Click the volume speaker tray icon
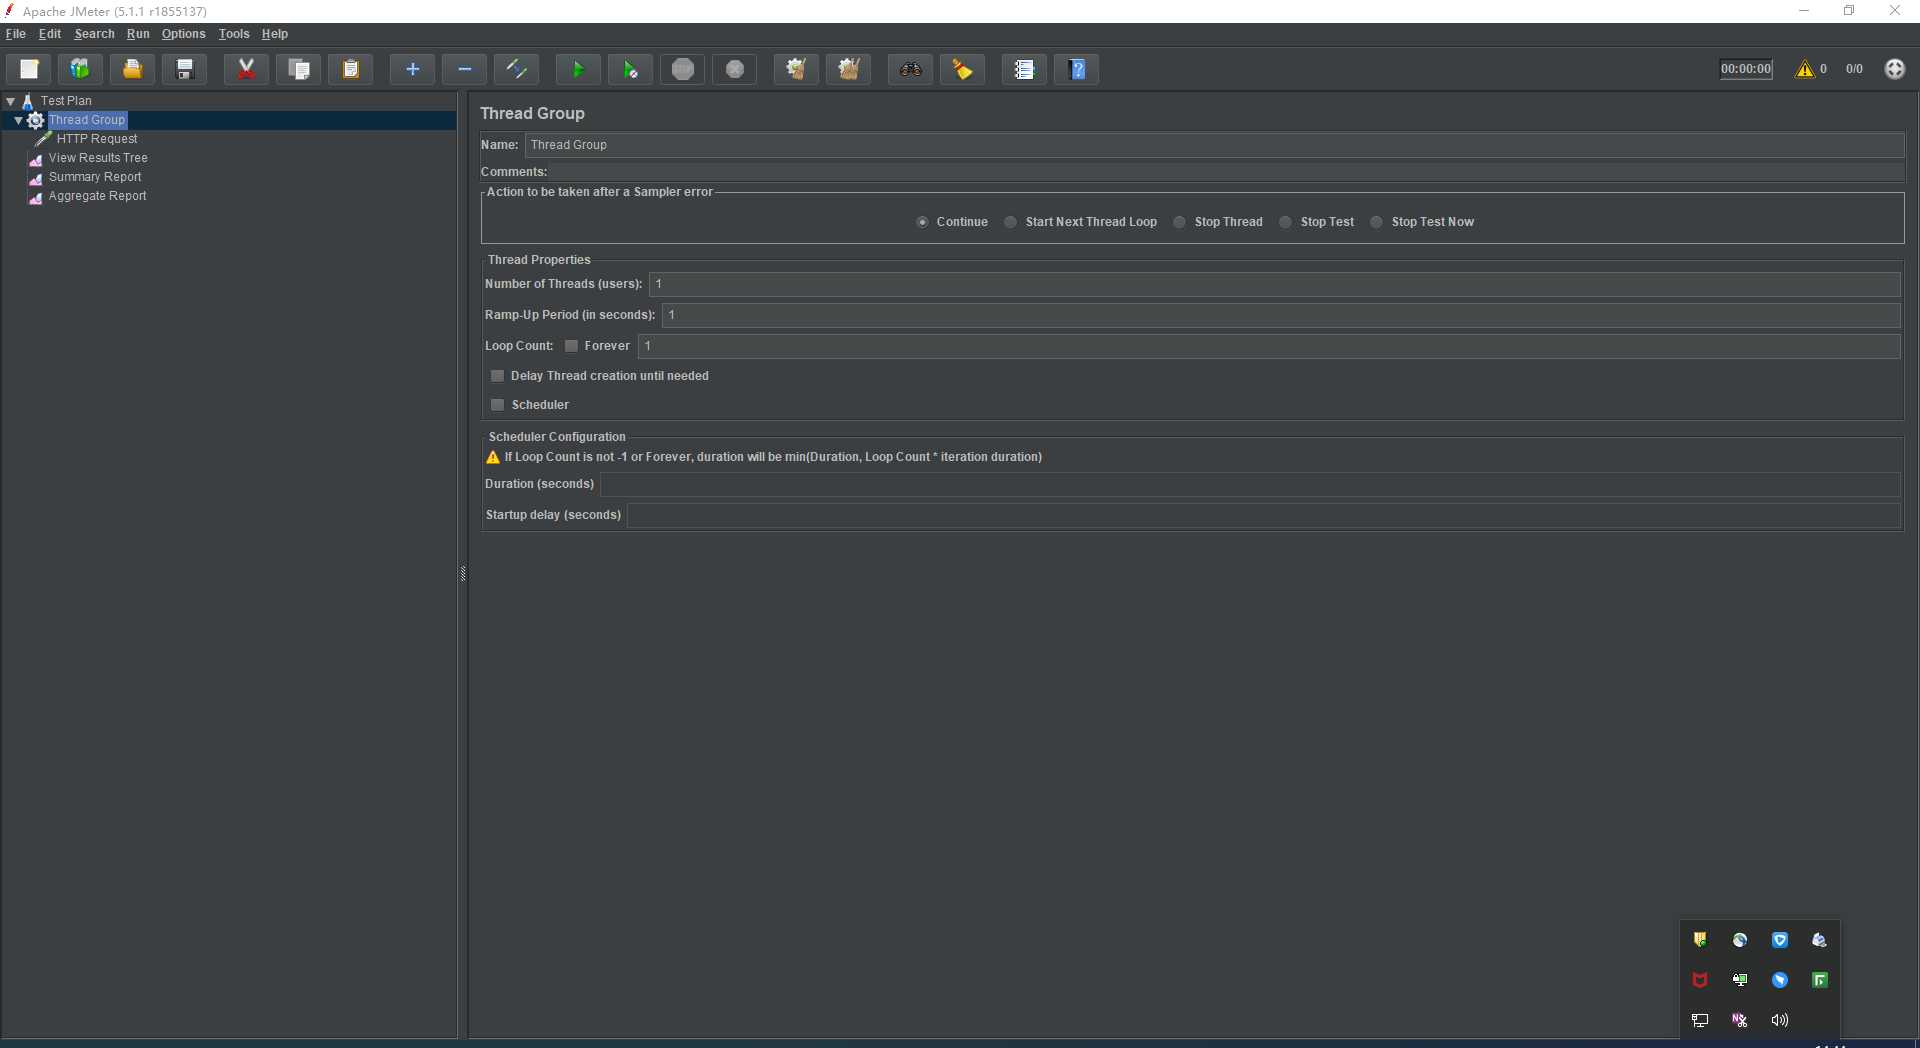1920x1048 pixels. point(1780,1020)
